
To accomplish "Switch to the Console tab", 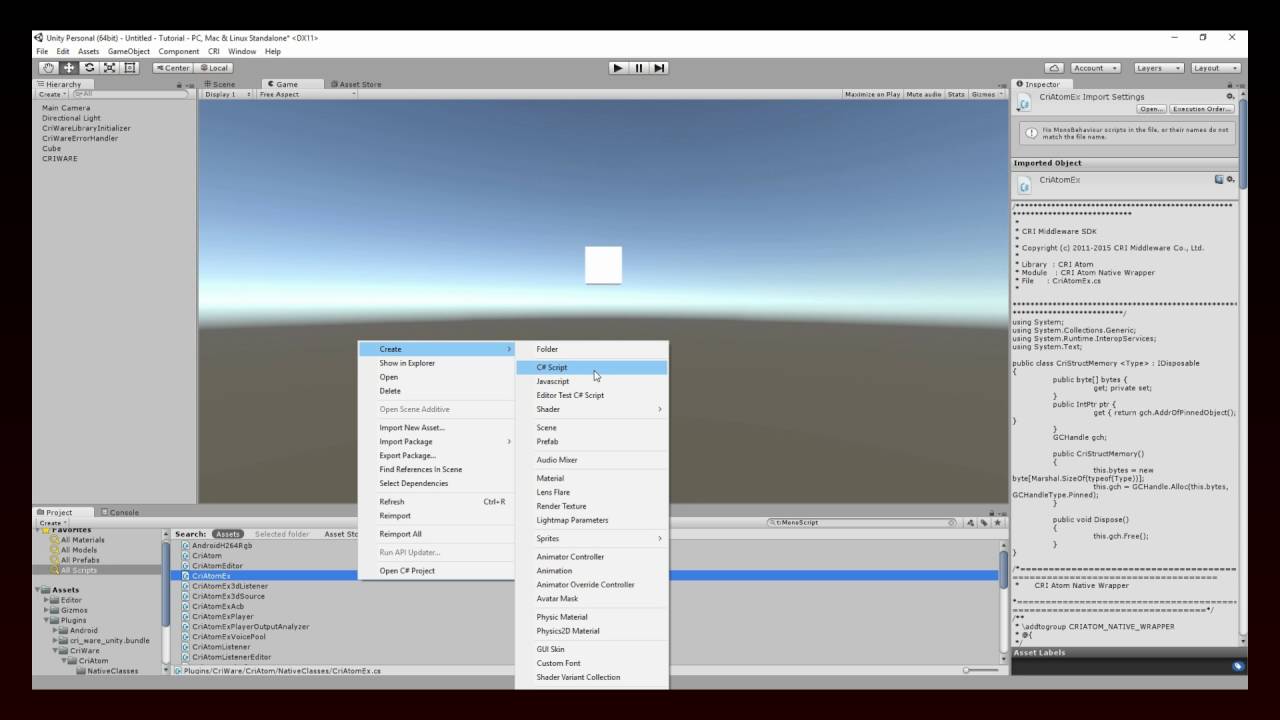I will pos(120,512).
